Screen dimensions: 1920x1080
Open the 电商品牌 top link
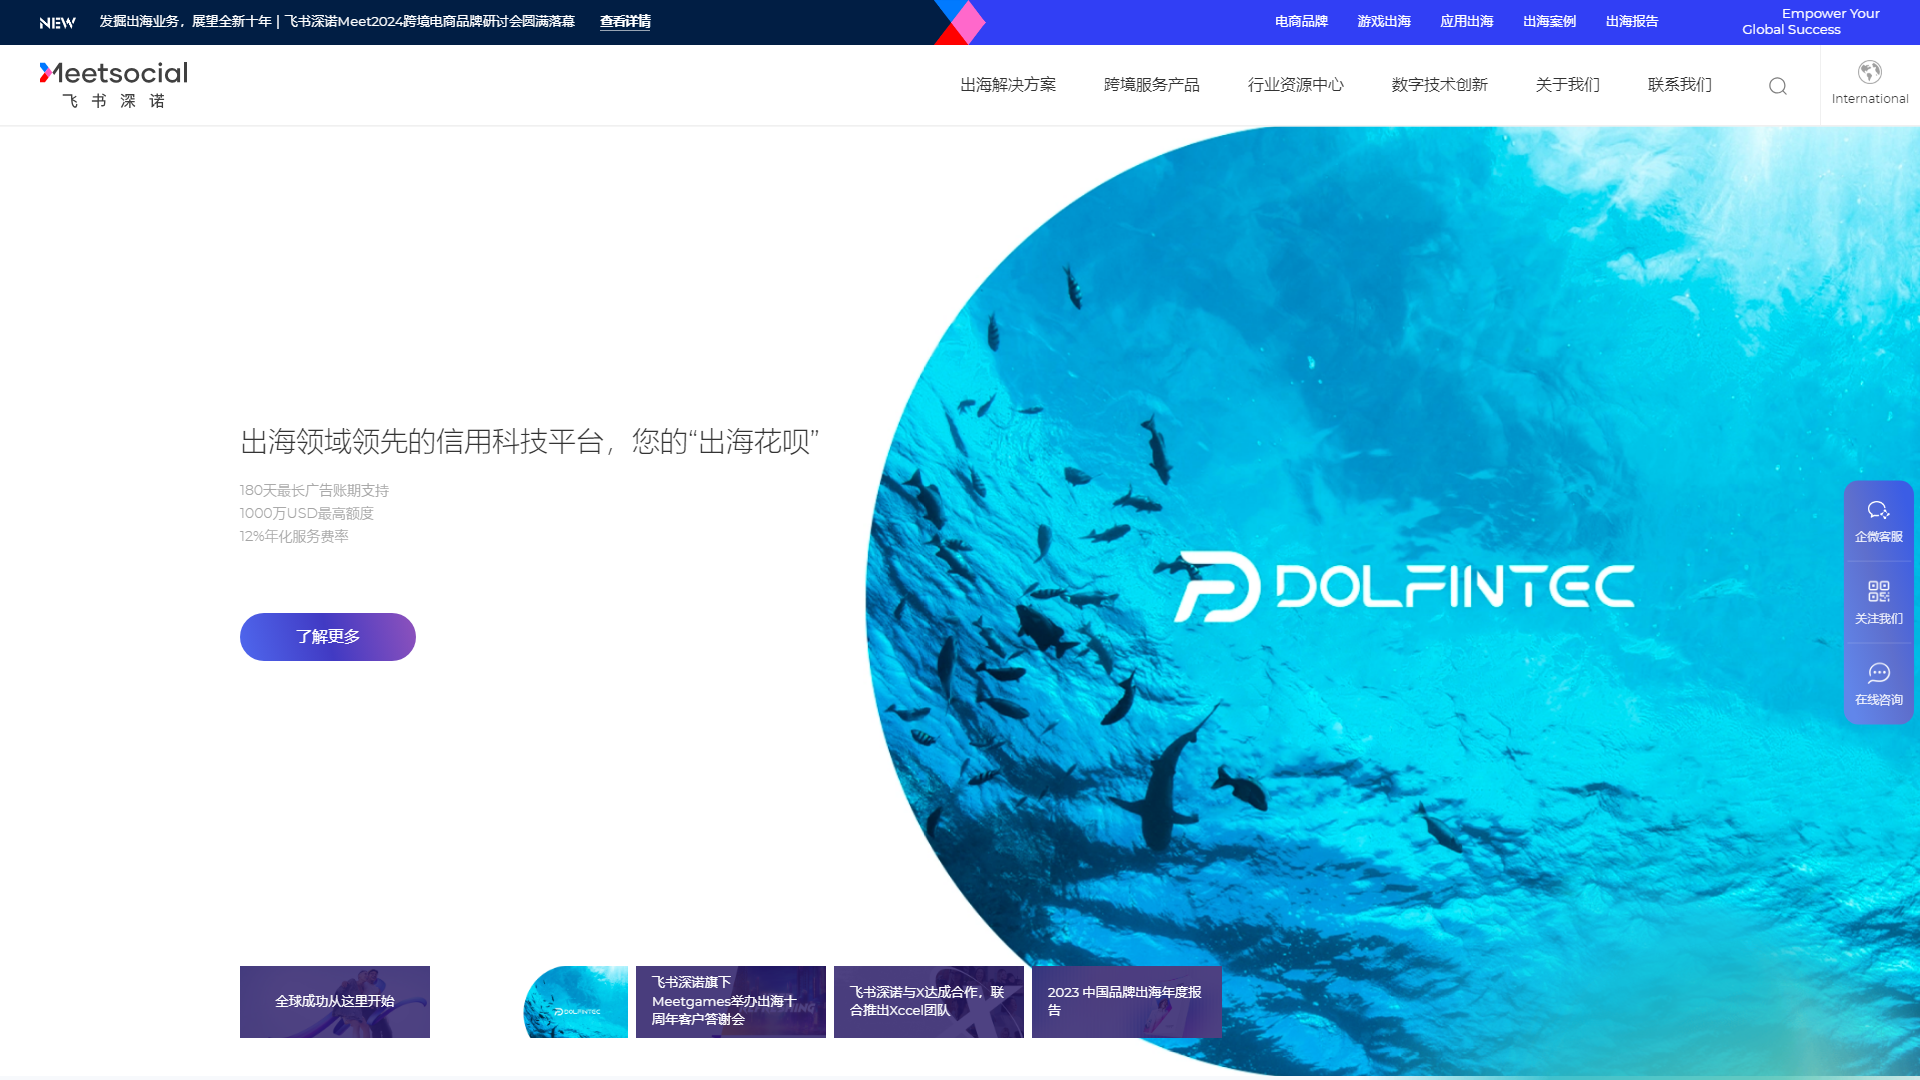pyautogui.click(x=1301, y=22)
